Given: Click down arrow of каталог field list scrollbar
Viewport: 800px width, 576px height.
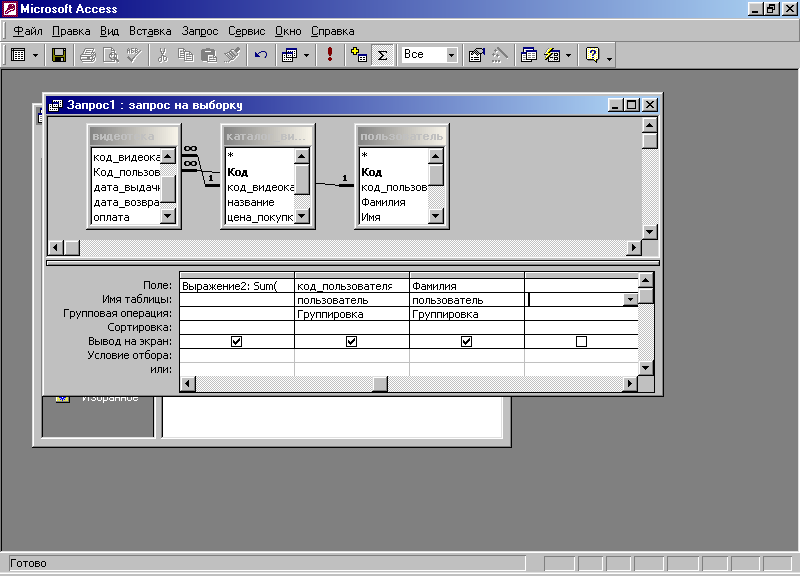Looking at the screenshot, I should 302,216.
